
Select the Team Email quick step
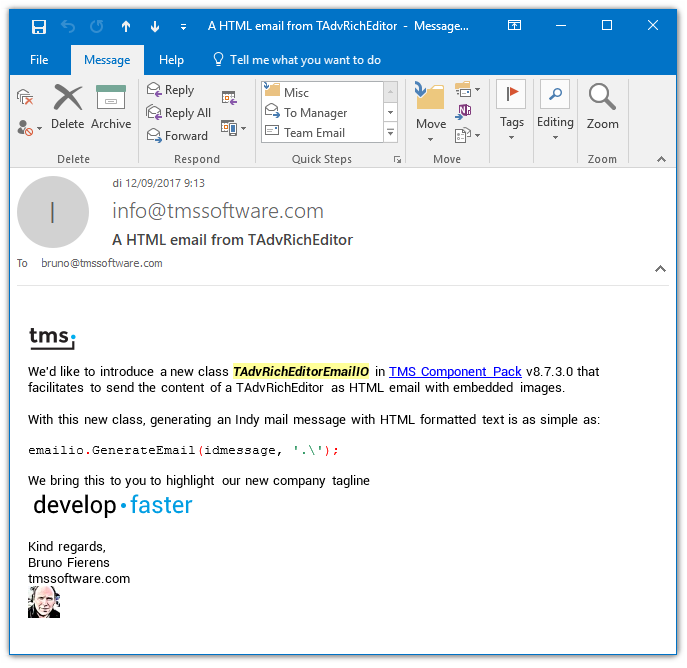coord(322,132)
